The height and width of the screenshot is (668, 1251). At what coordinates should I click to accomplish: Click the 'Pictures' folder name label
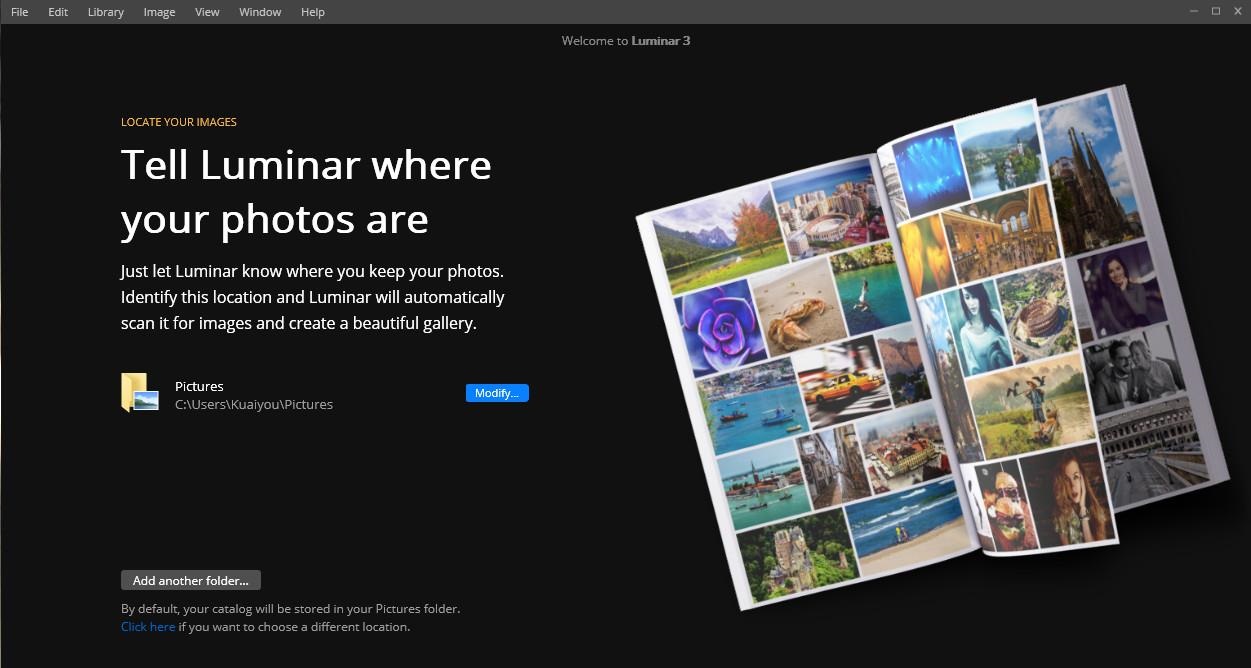tap(199, 386)
